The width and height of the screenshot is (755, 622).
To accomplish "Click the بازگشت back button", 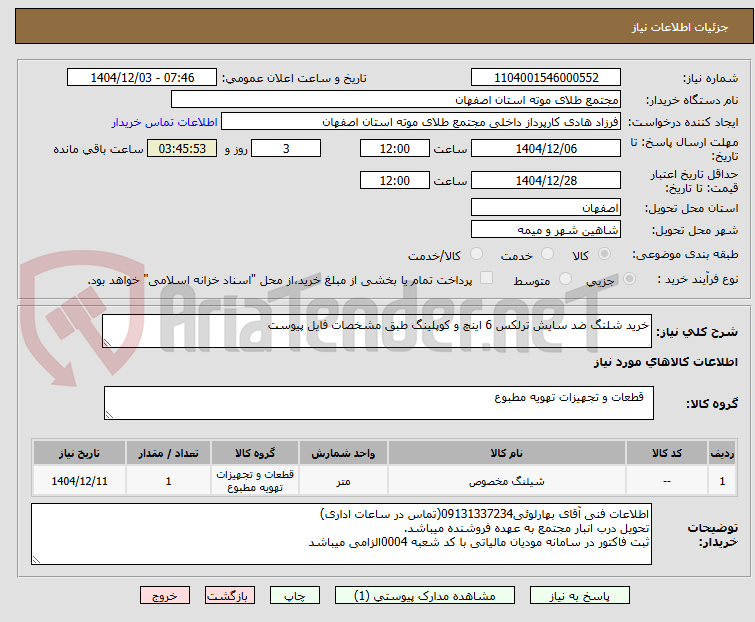I will tap(229, 596).
